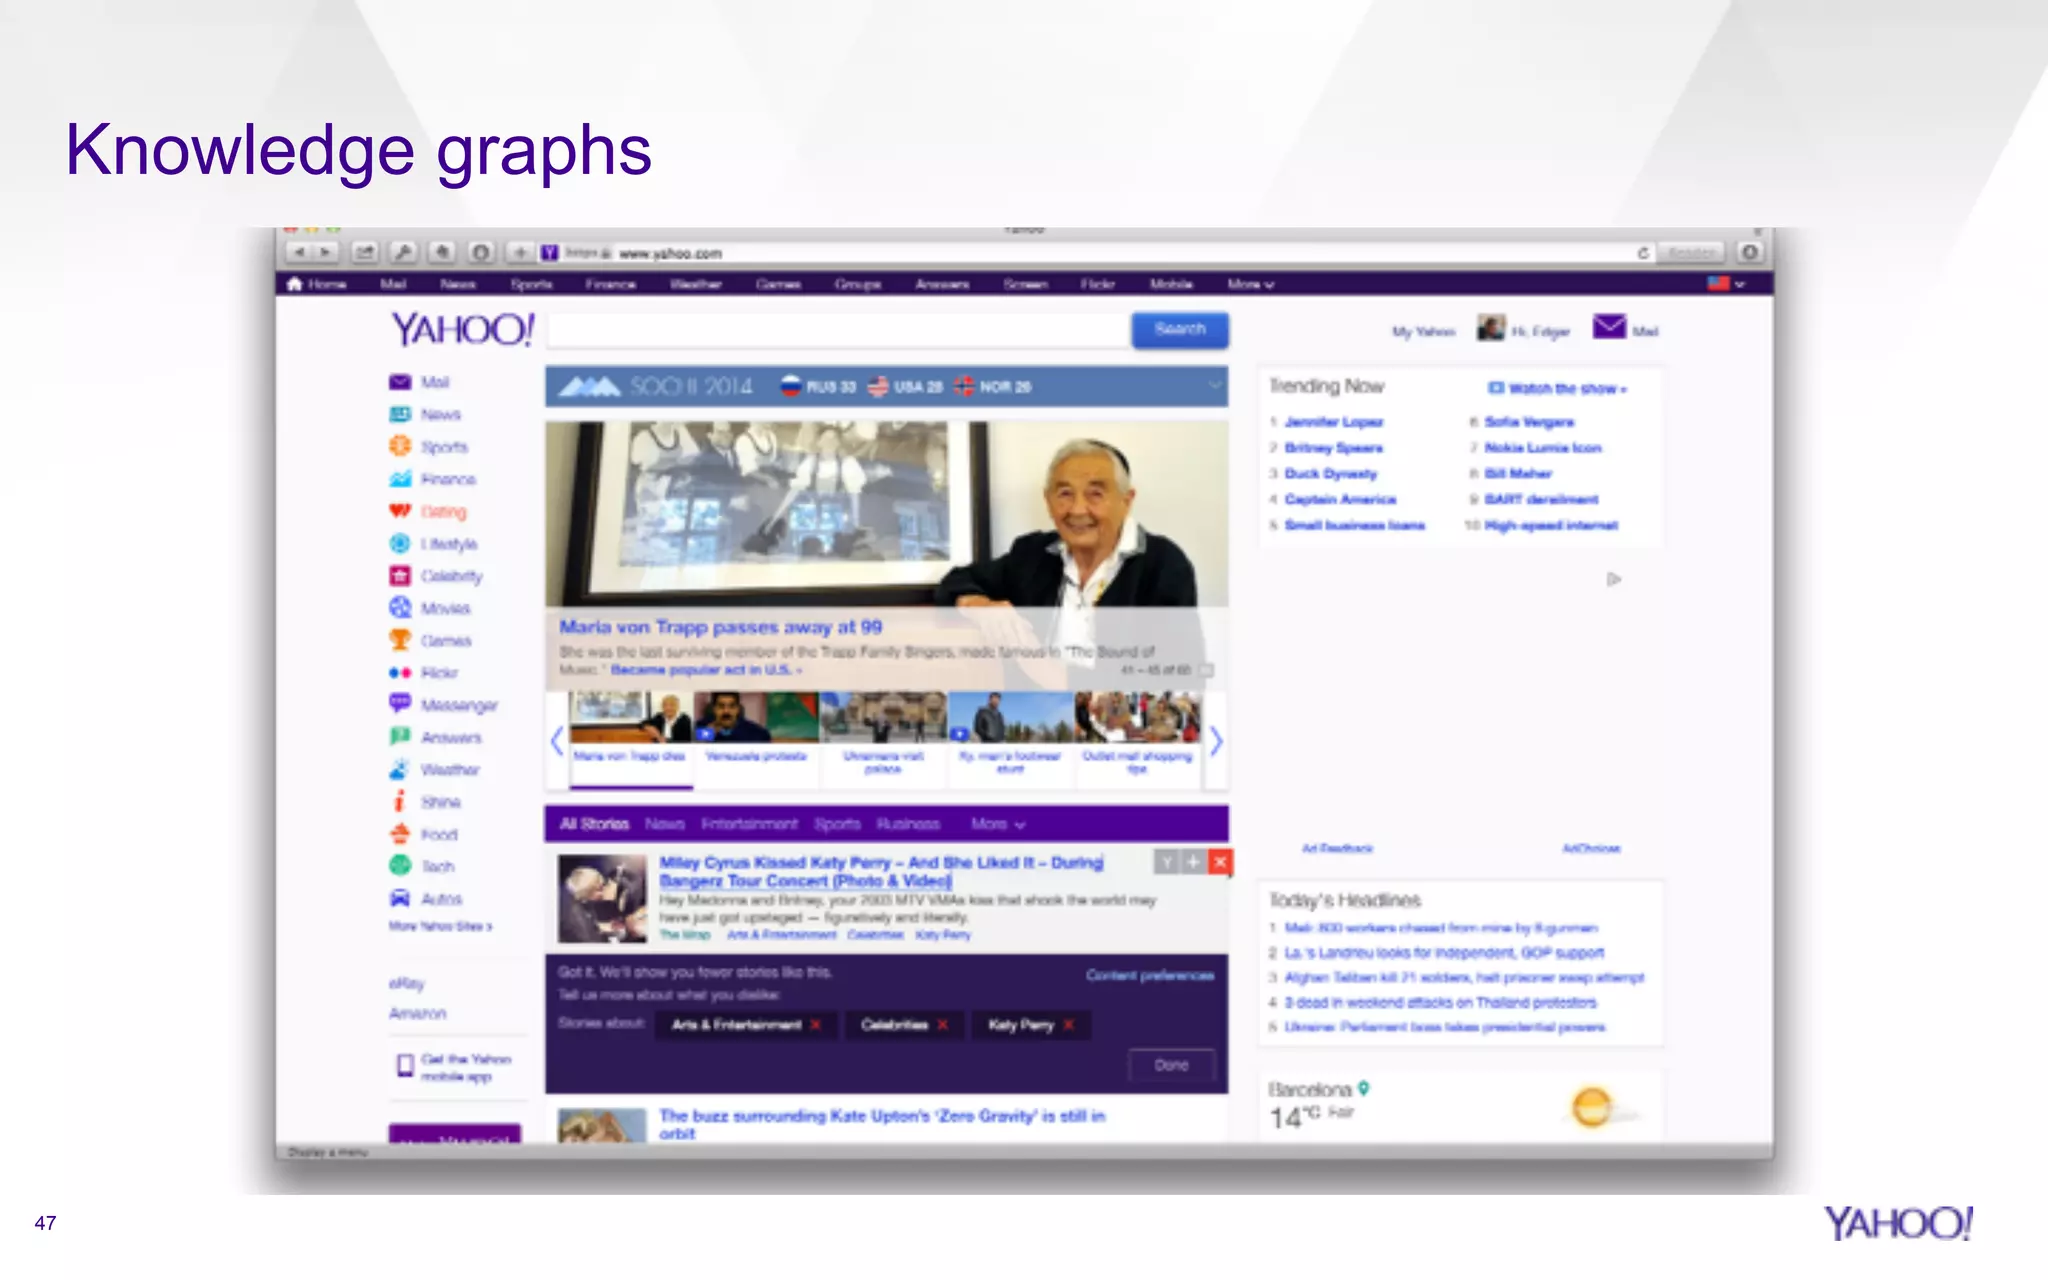Click the user profile avatar picture
Screen dimensions: 2048x1280
click(1491, 328)
